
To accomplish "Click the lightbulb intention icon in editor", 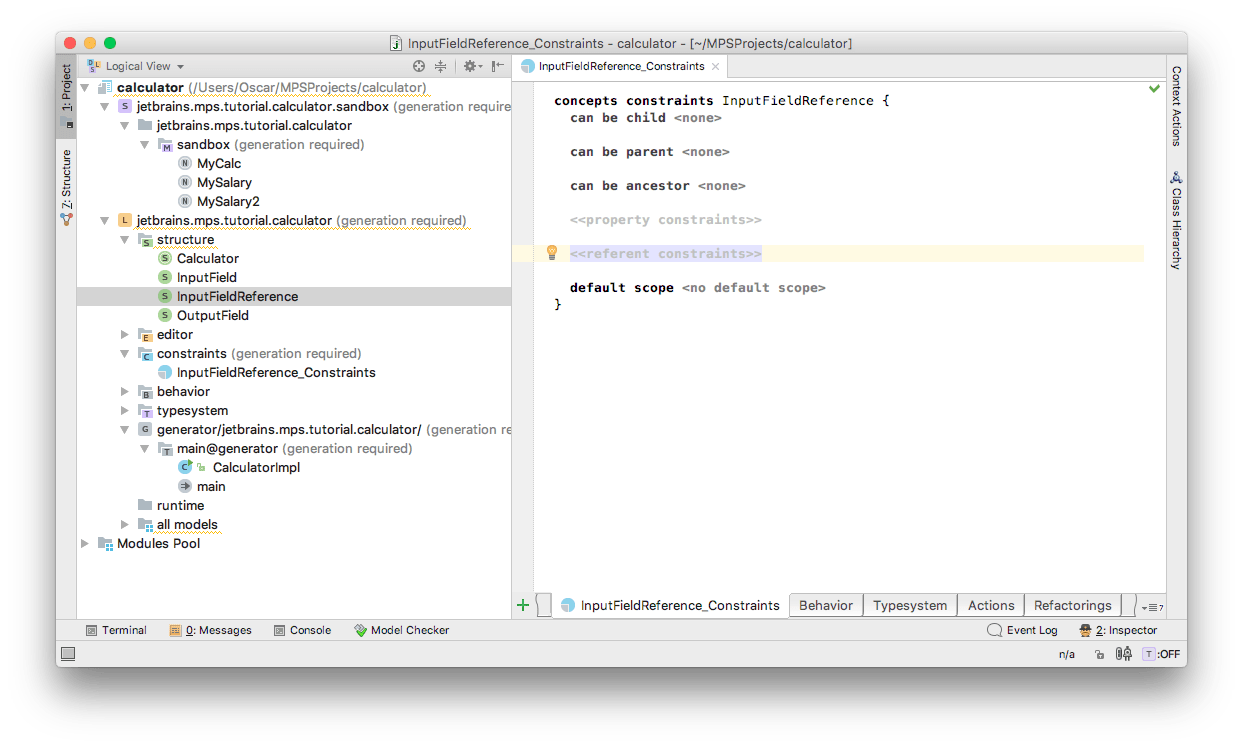I will click(551, 253).
